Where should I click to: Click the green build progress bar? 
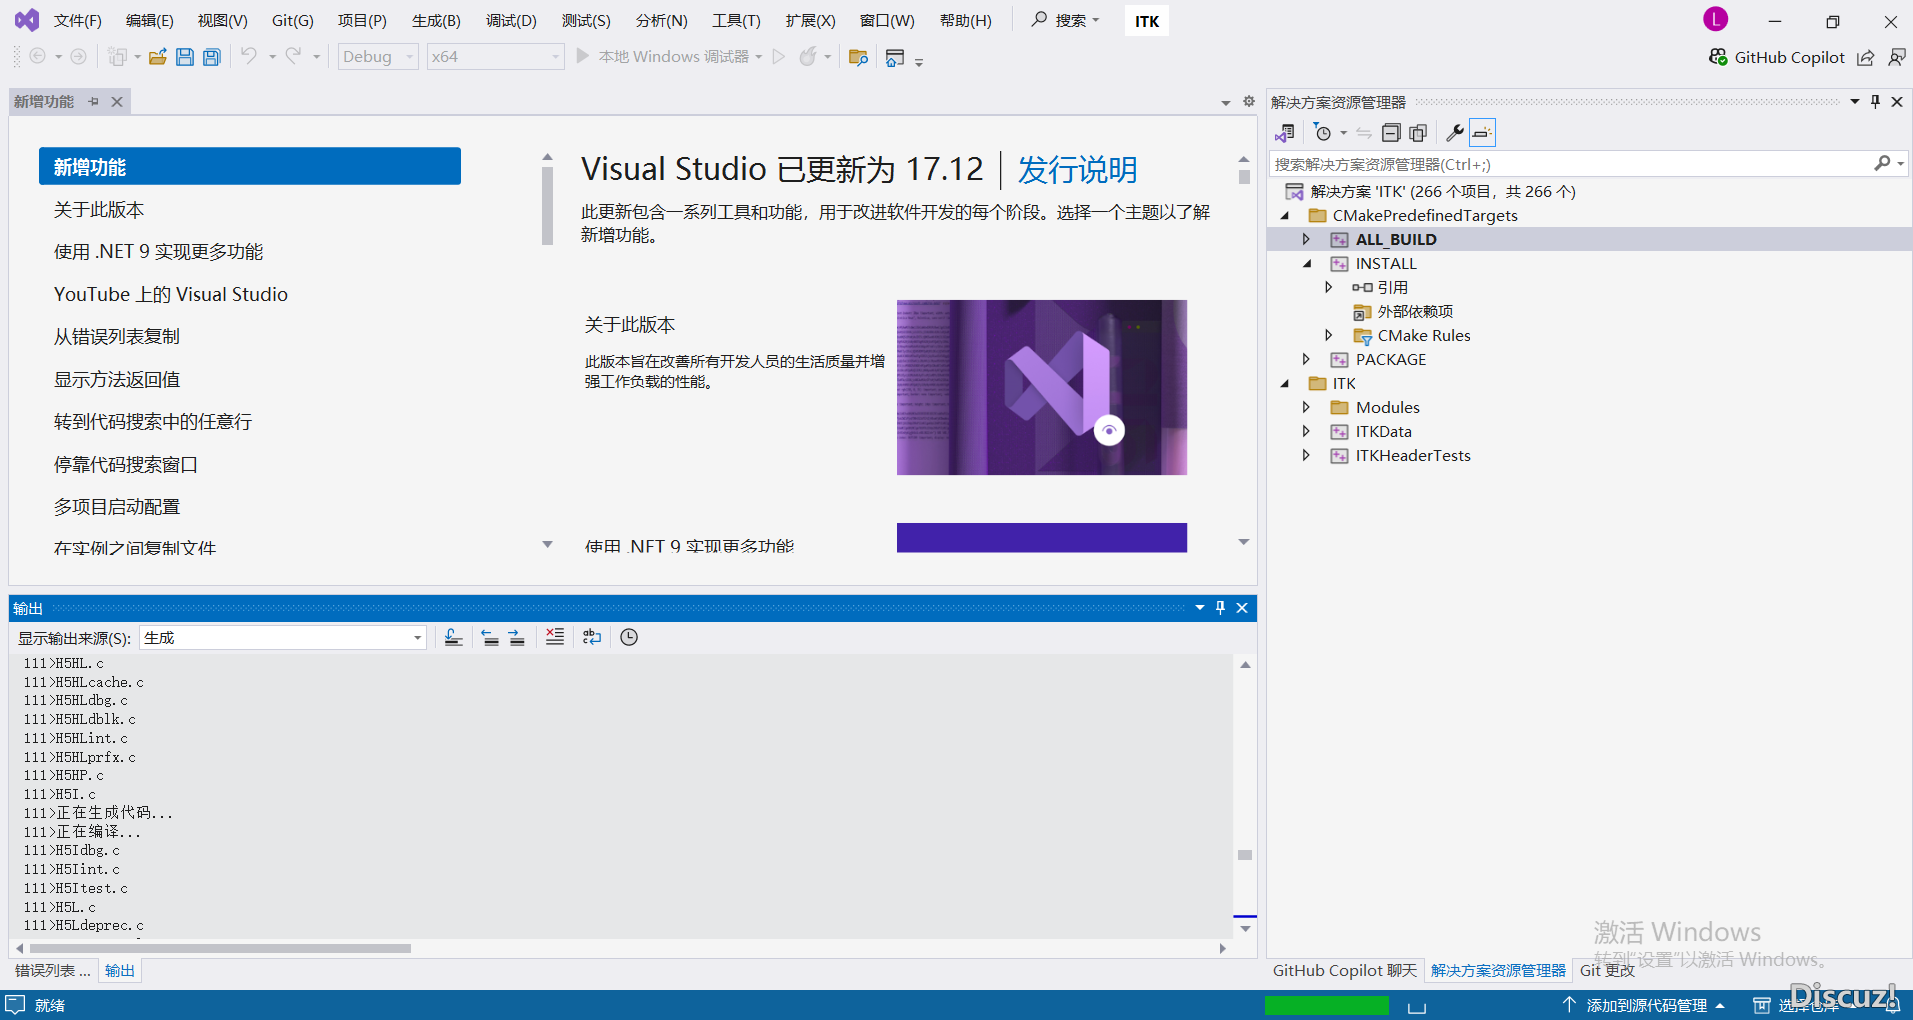(x=1326, y=1005)
